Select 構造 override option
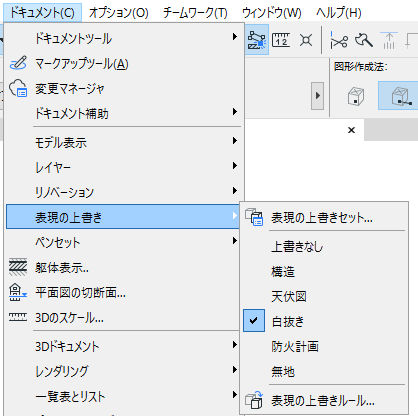The height and width of the screenshot is (416, 418). (324, 272)
